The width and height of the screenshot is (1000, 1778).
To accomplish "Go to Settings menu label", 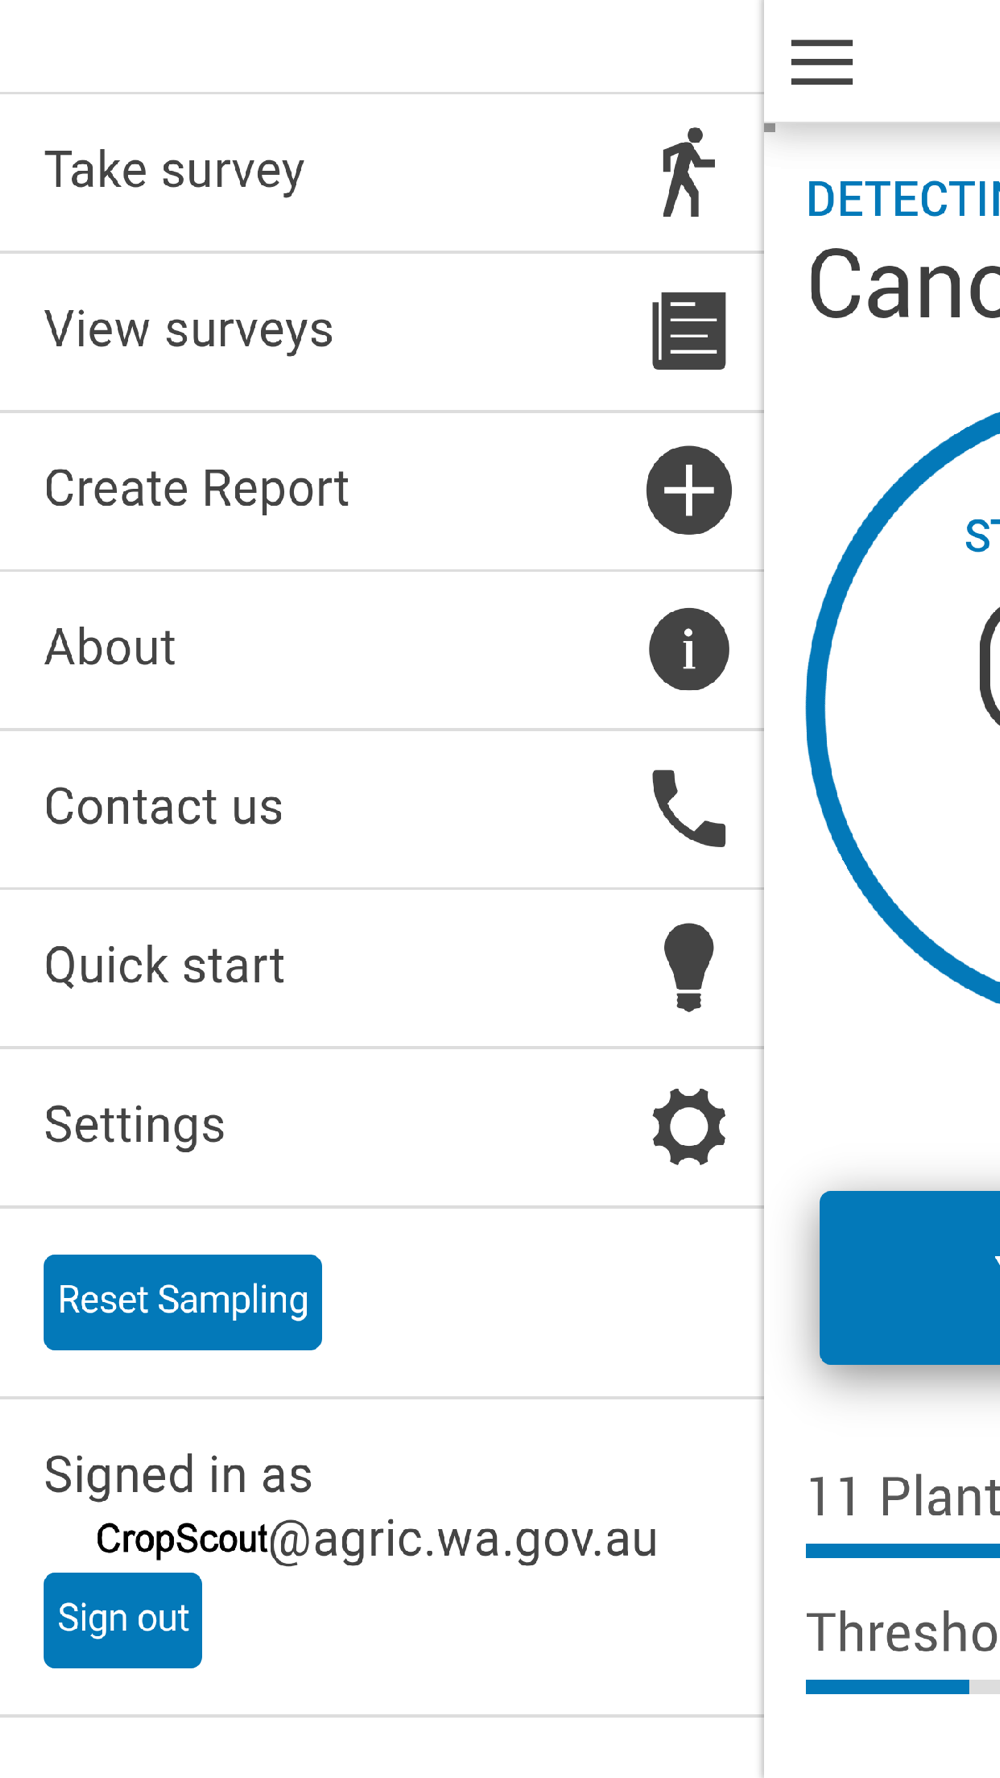I will coord(135,1125).
